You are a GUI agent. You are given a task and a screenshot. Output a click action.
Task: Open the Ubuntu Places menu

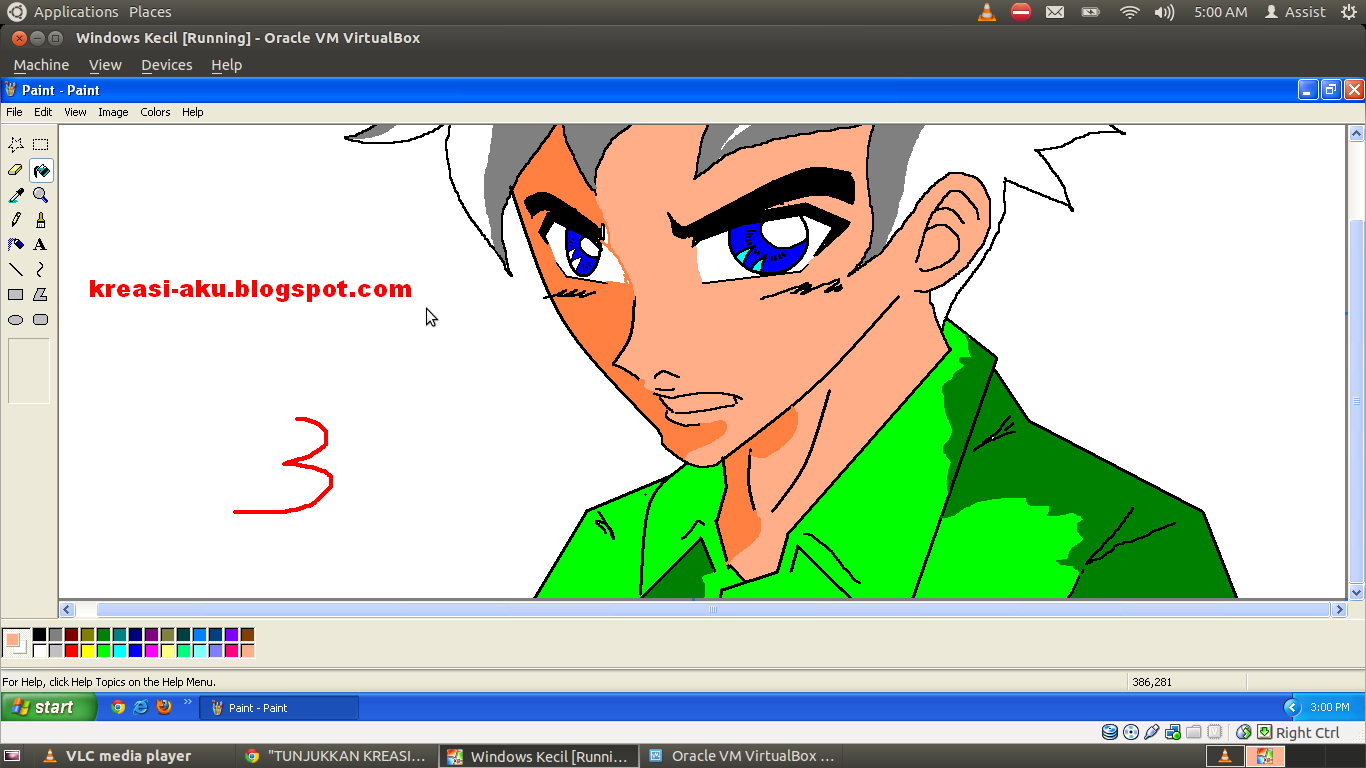click(150, 12)
